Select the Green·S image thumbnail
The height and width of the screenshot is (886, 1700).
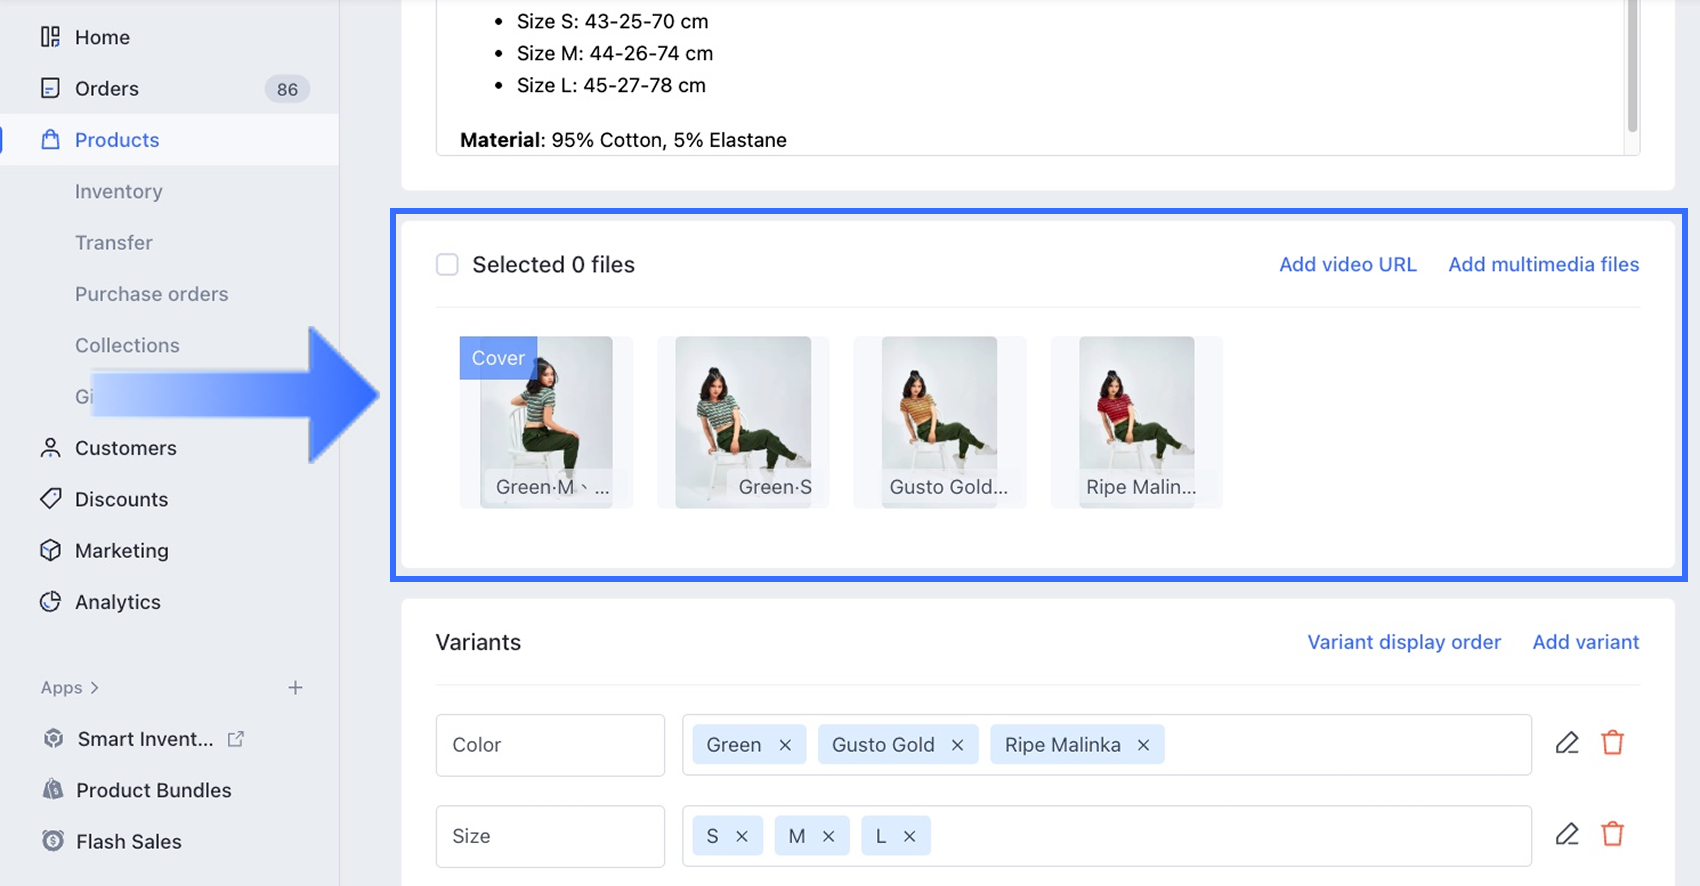click(743, 422)
